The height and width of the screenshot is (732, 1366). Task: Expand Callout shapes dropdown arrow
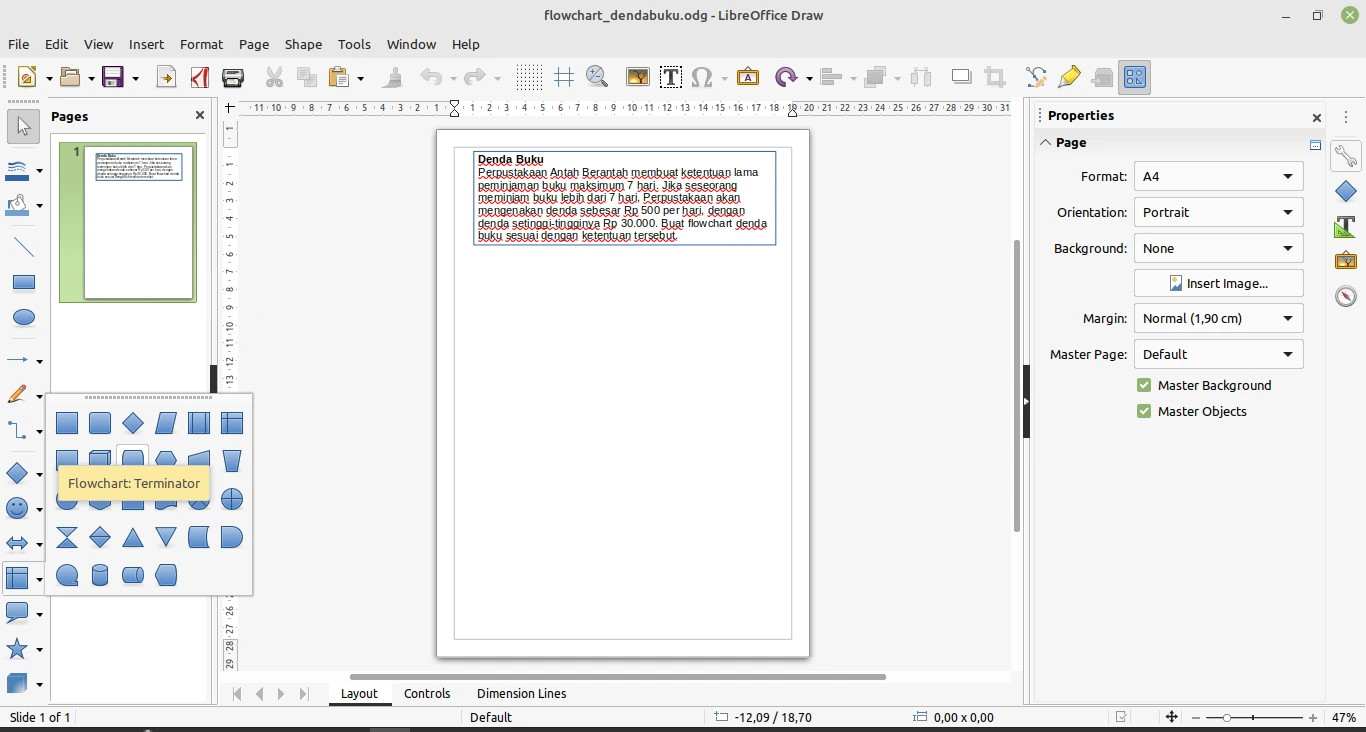tap(39, 614)
